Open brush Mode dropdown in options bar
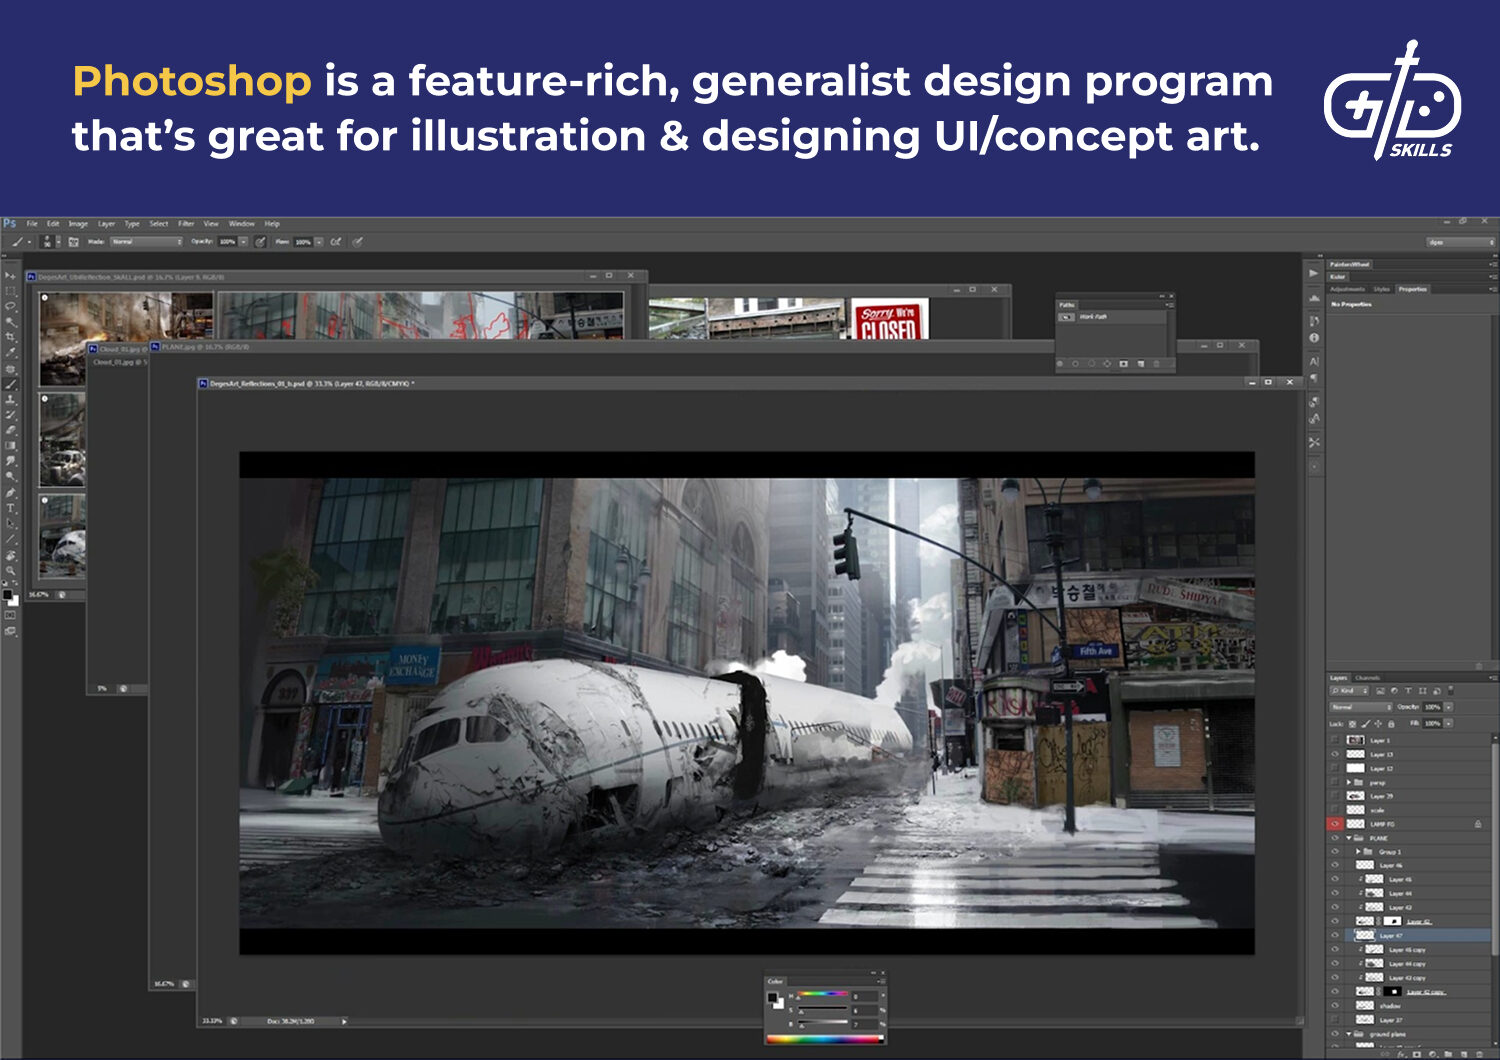1500x1060 pixels. (x=147, y=242)
